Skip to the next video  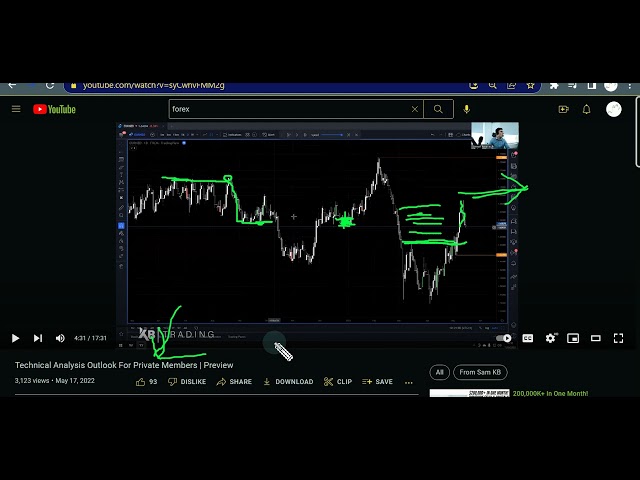pyautogui.click(x=38, y=338)
